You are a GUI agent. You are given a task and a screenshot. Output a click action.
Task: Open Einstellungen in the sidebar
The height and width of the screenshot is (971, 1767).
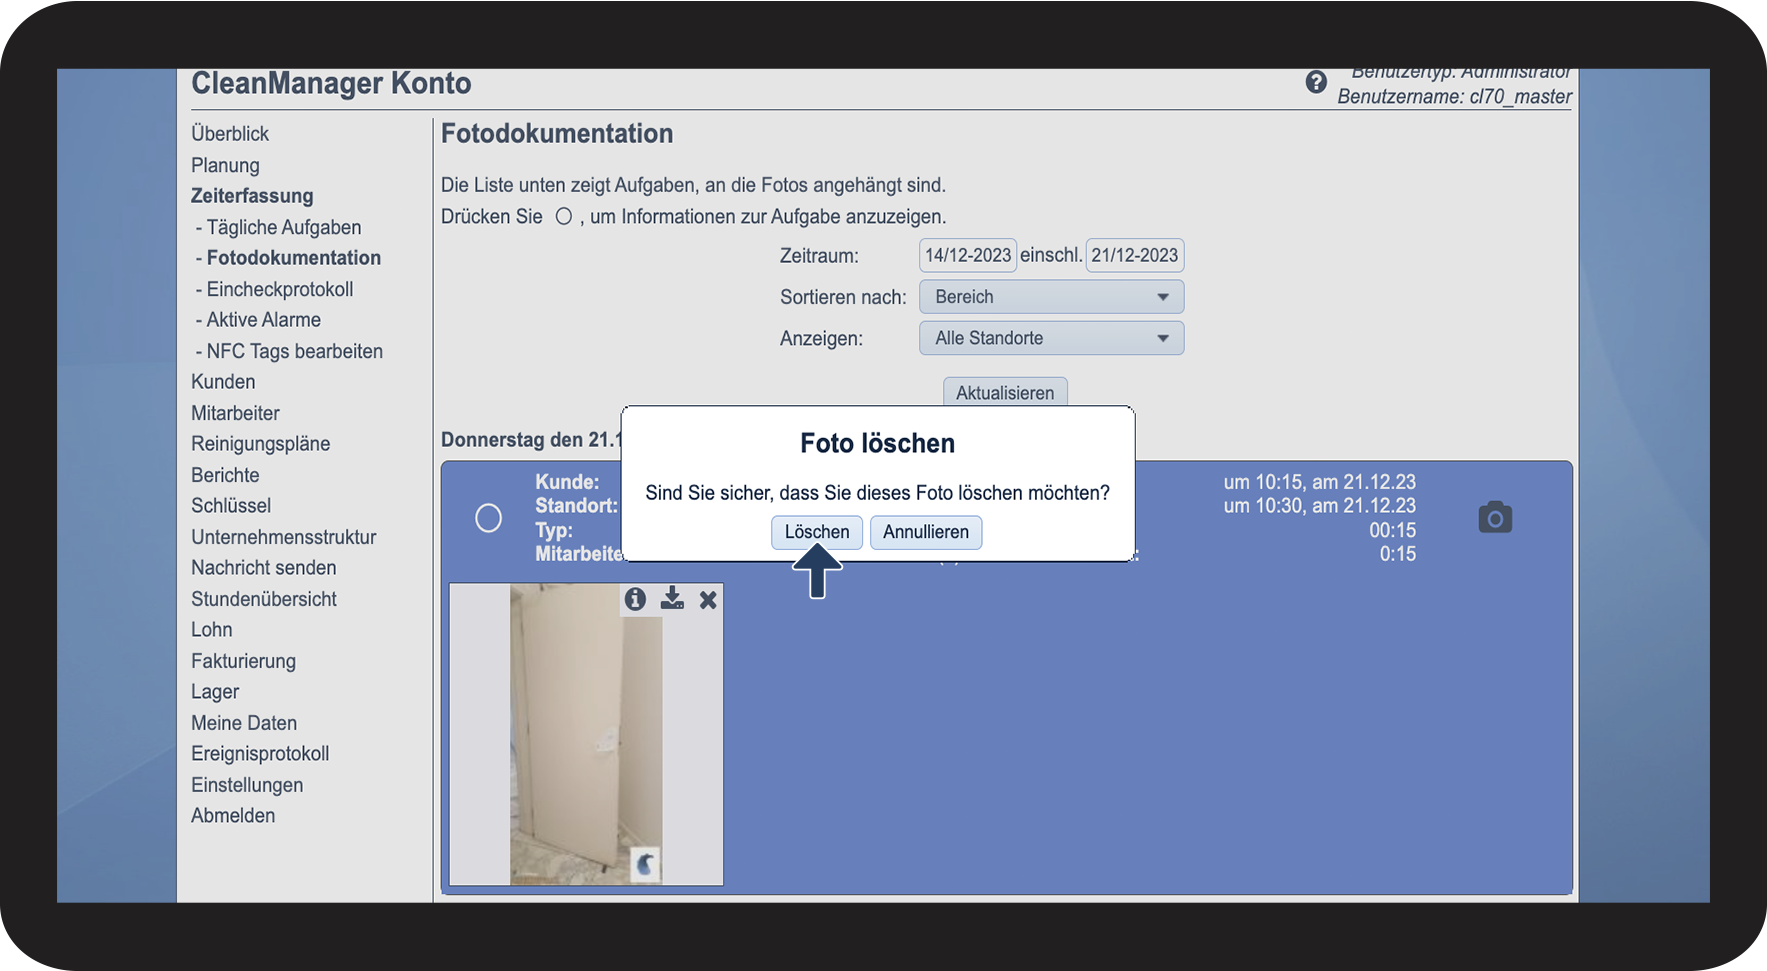[x=247, y=785]
